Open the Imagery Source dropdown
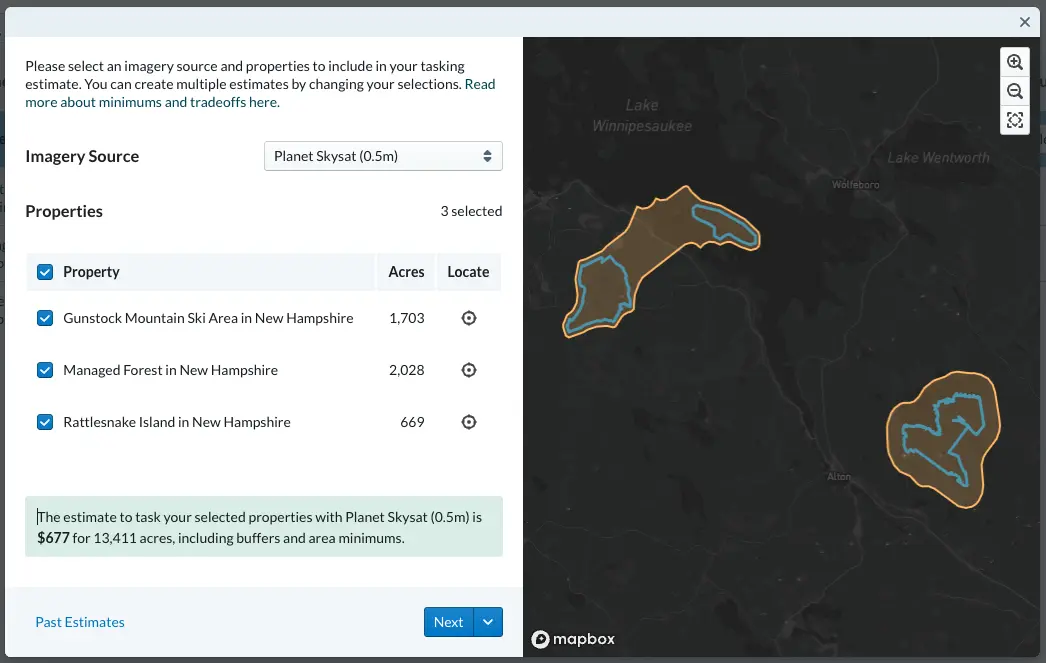Viewport: 1046px width, 663px height. point(383,156)
